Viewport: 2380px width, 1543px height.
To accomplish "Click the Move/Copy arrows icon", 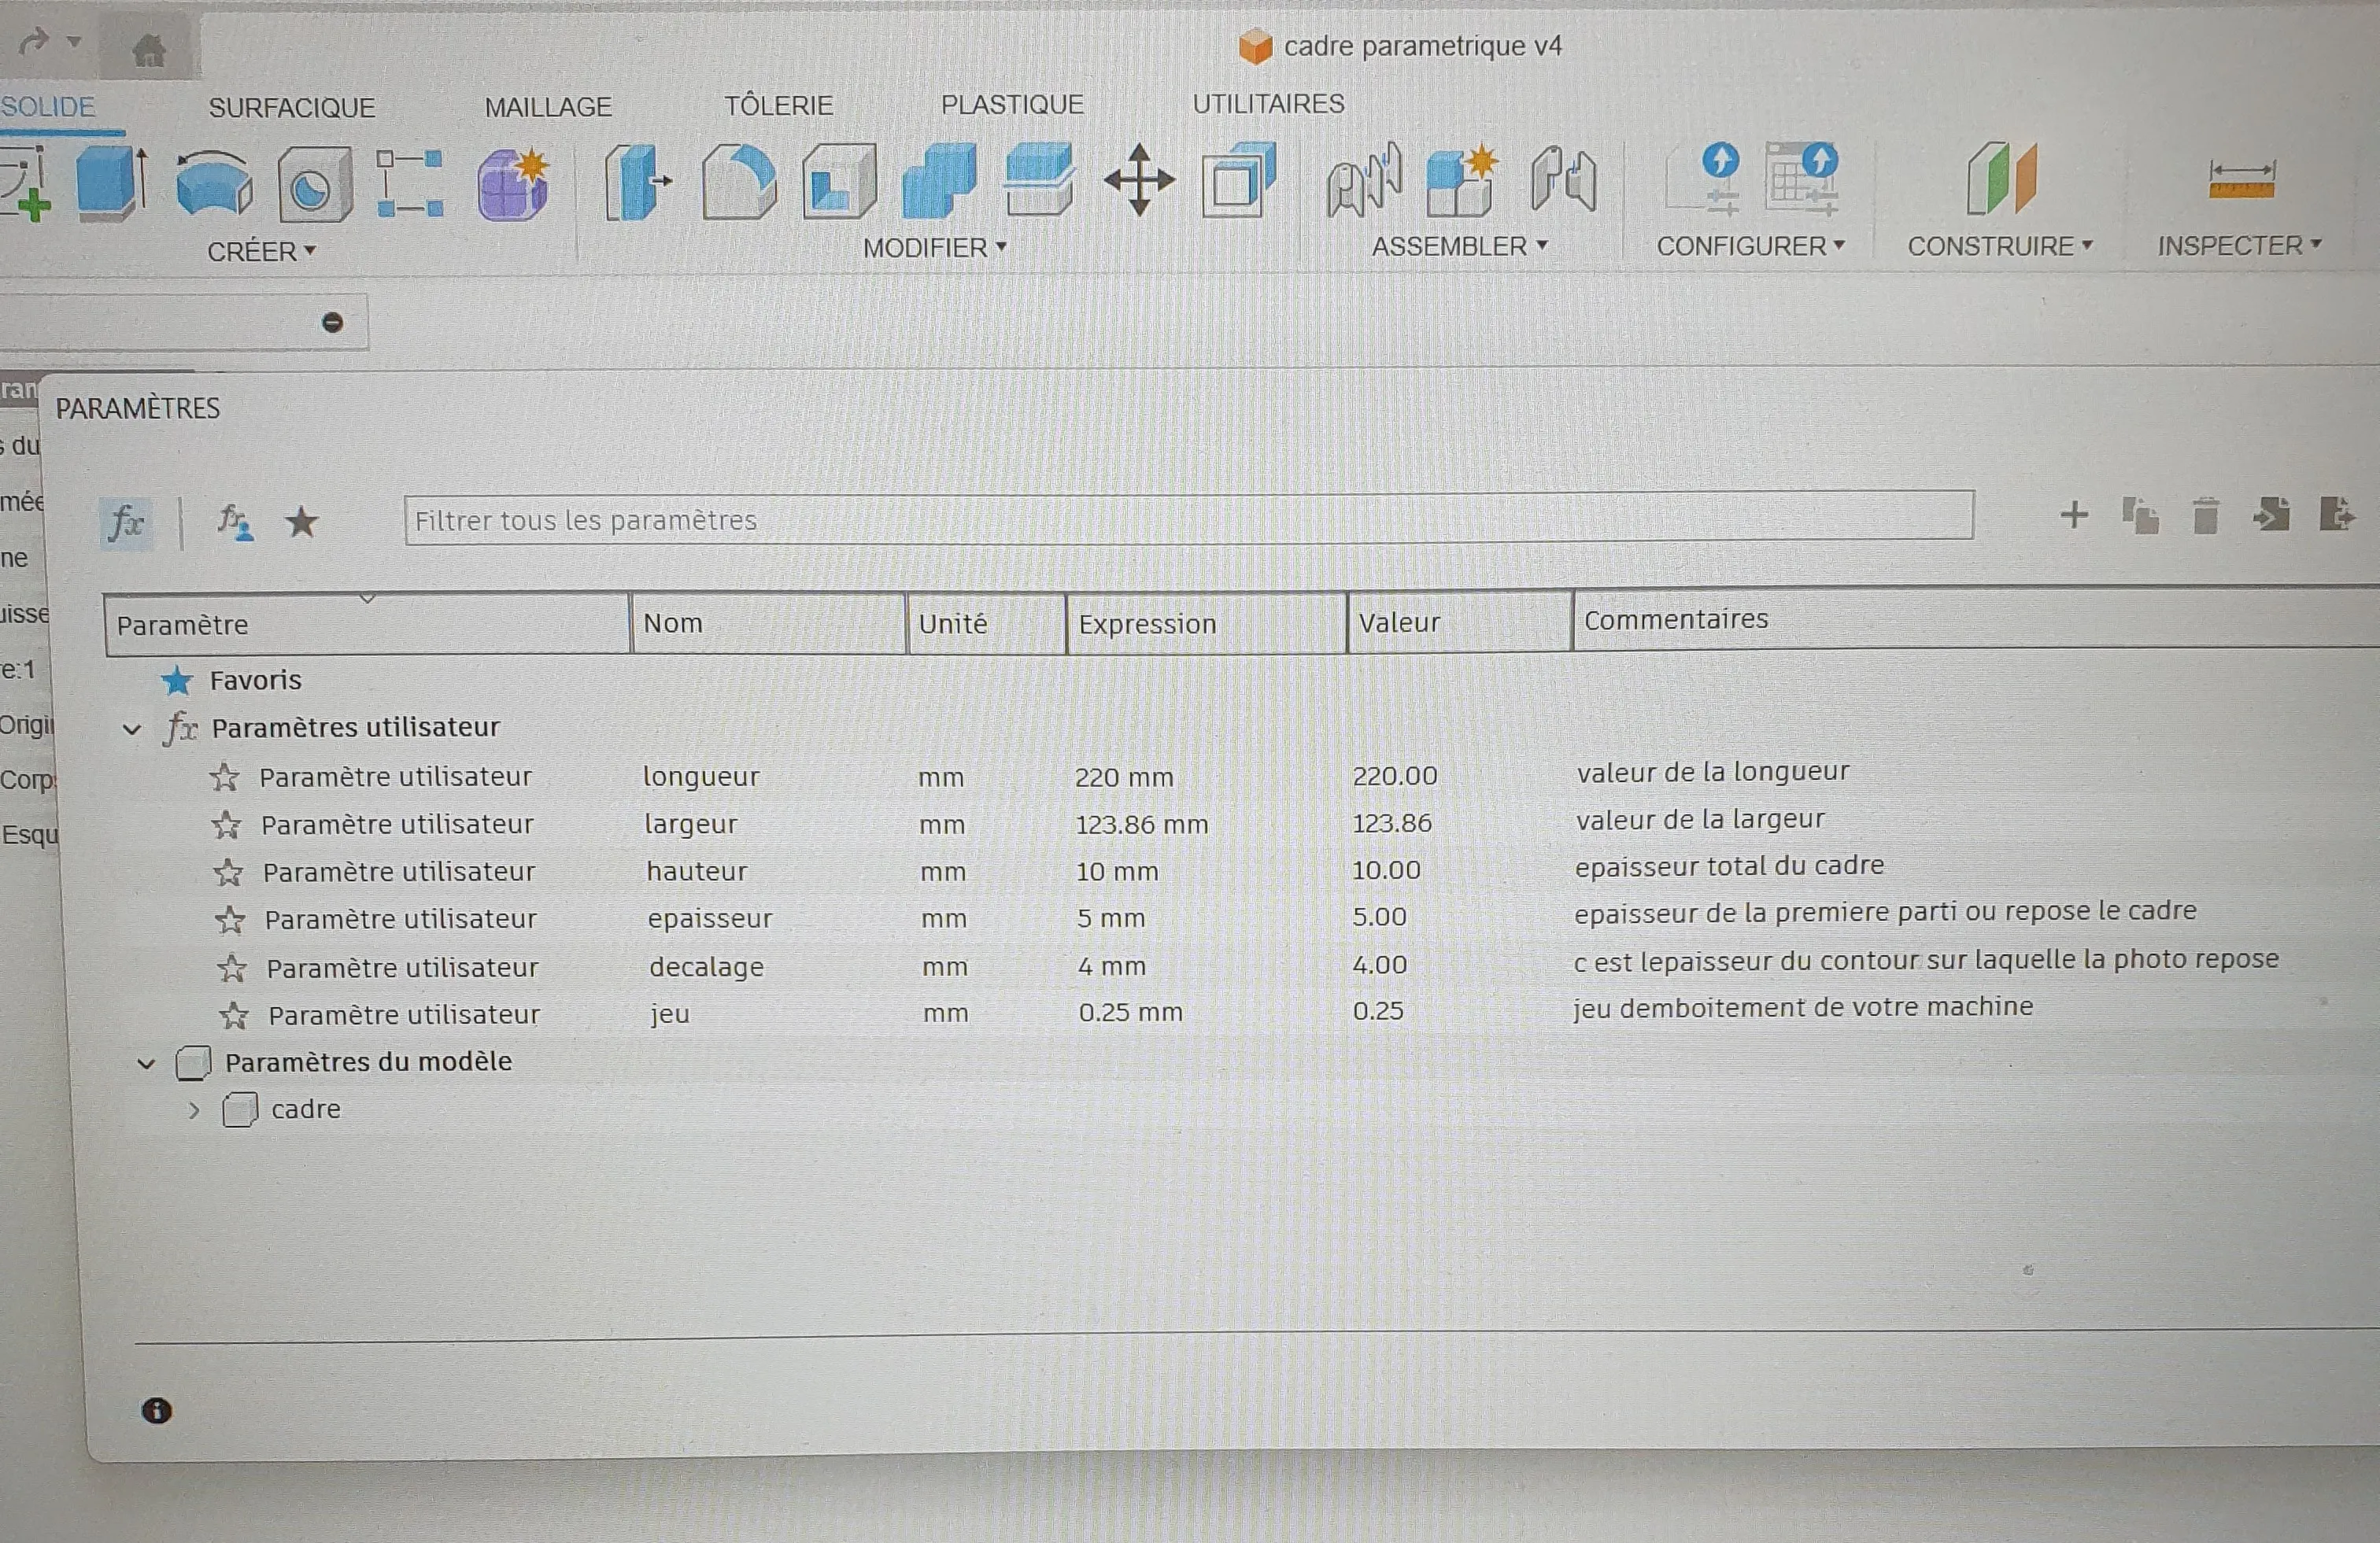I will (1139, 180).
